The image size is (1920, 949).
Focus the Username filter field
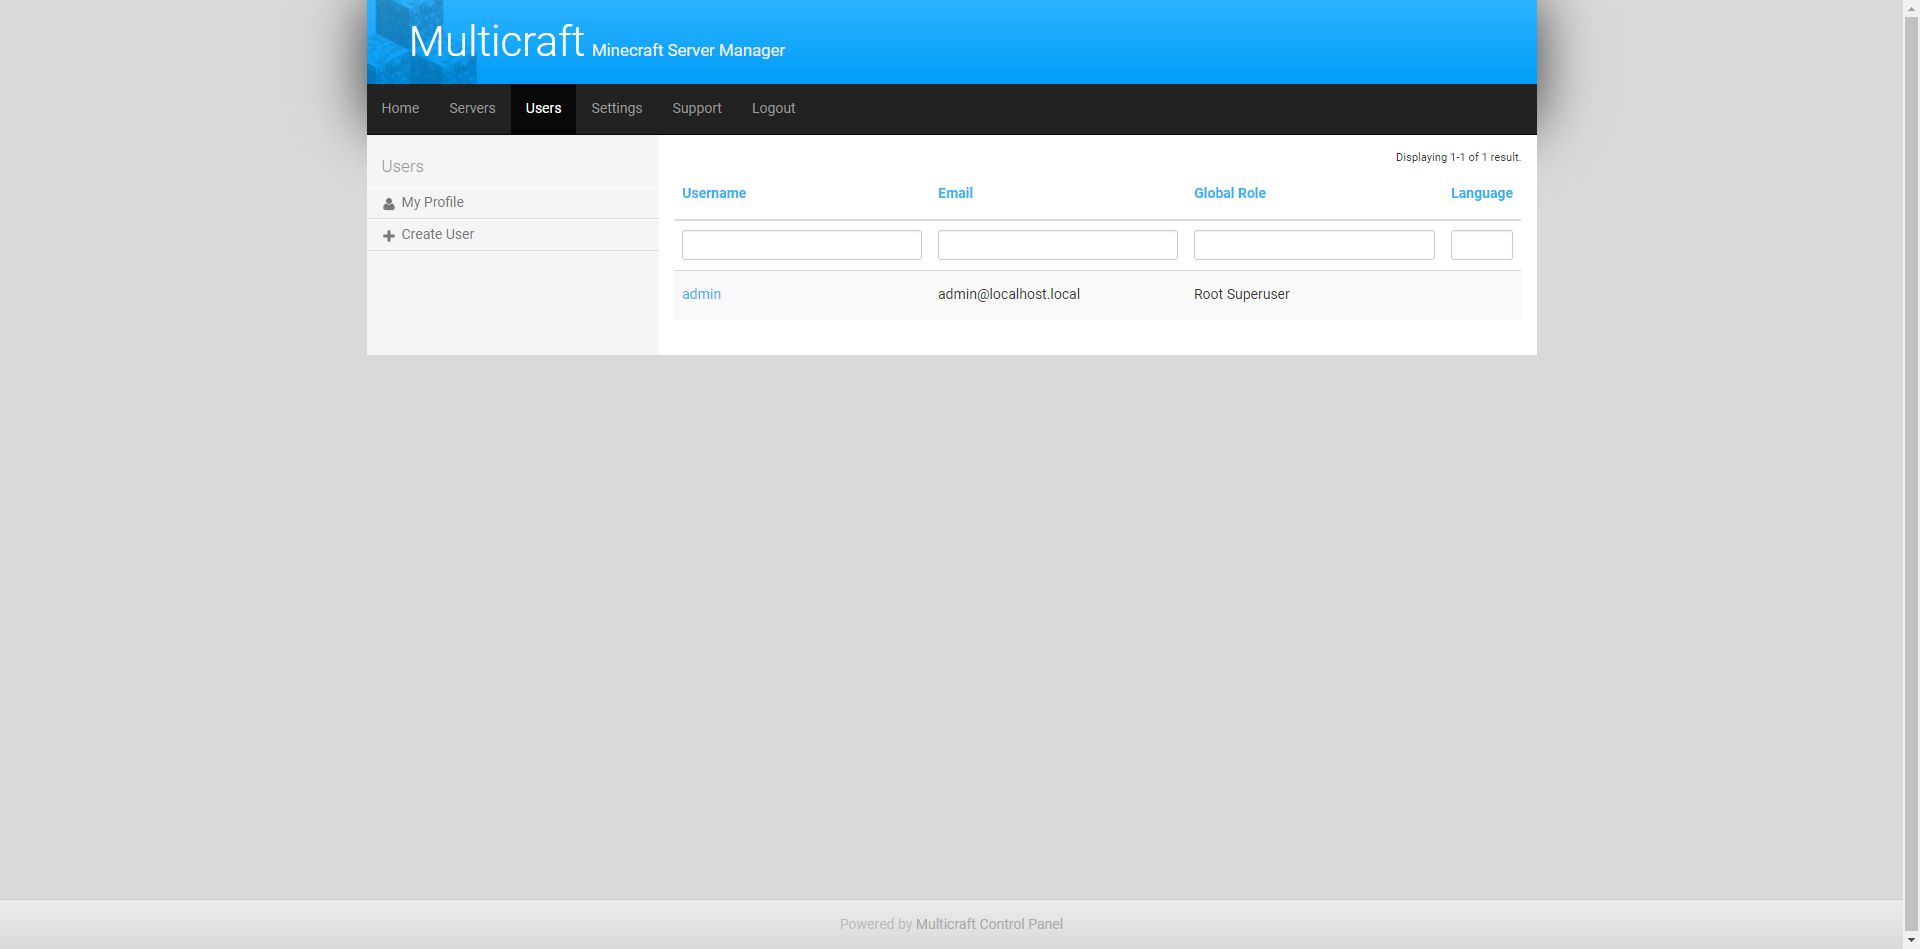(801, 246)
